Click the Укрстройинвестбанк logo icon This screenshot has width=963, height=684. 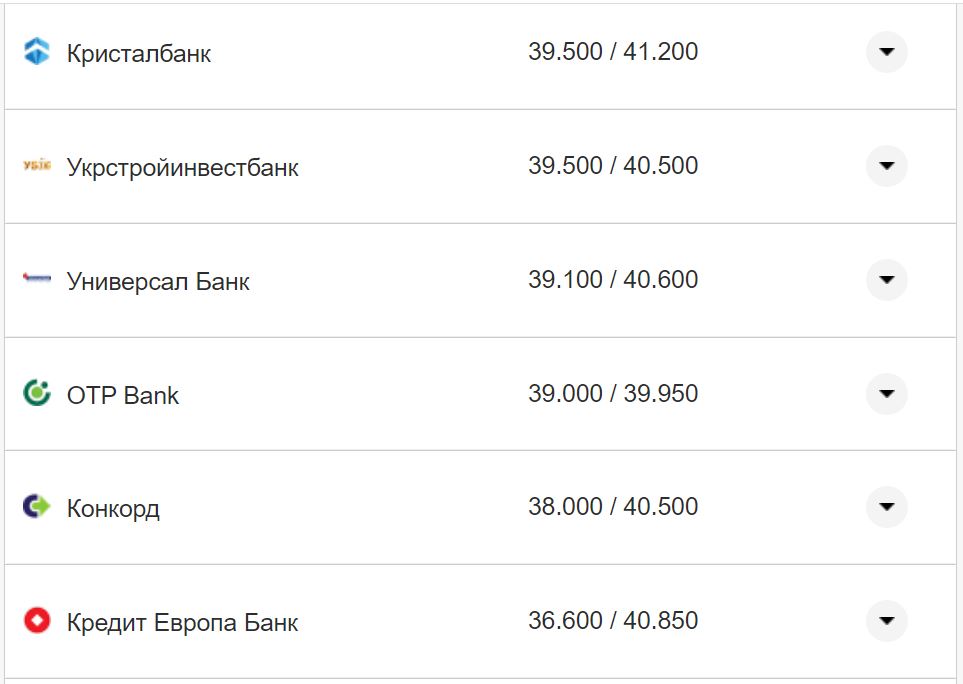pos(36,165)
